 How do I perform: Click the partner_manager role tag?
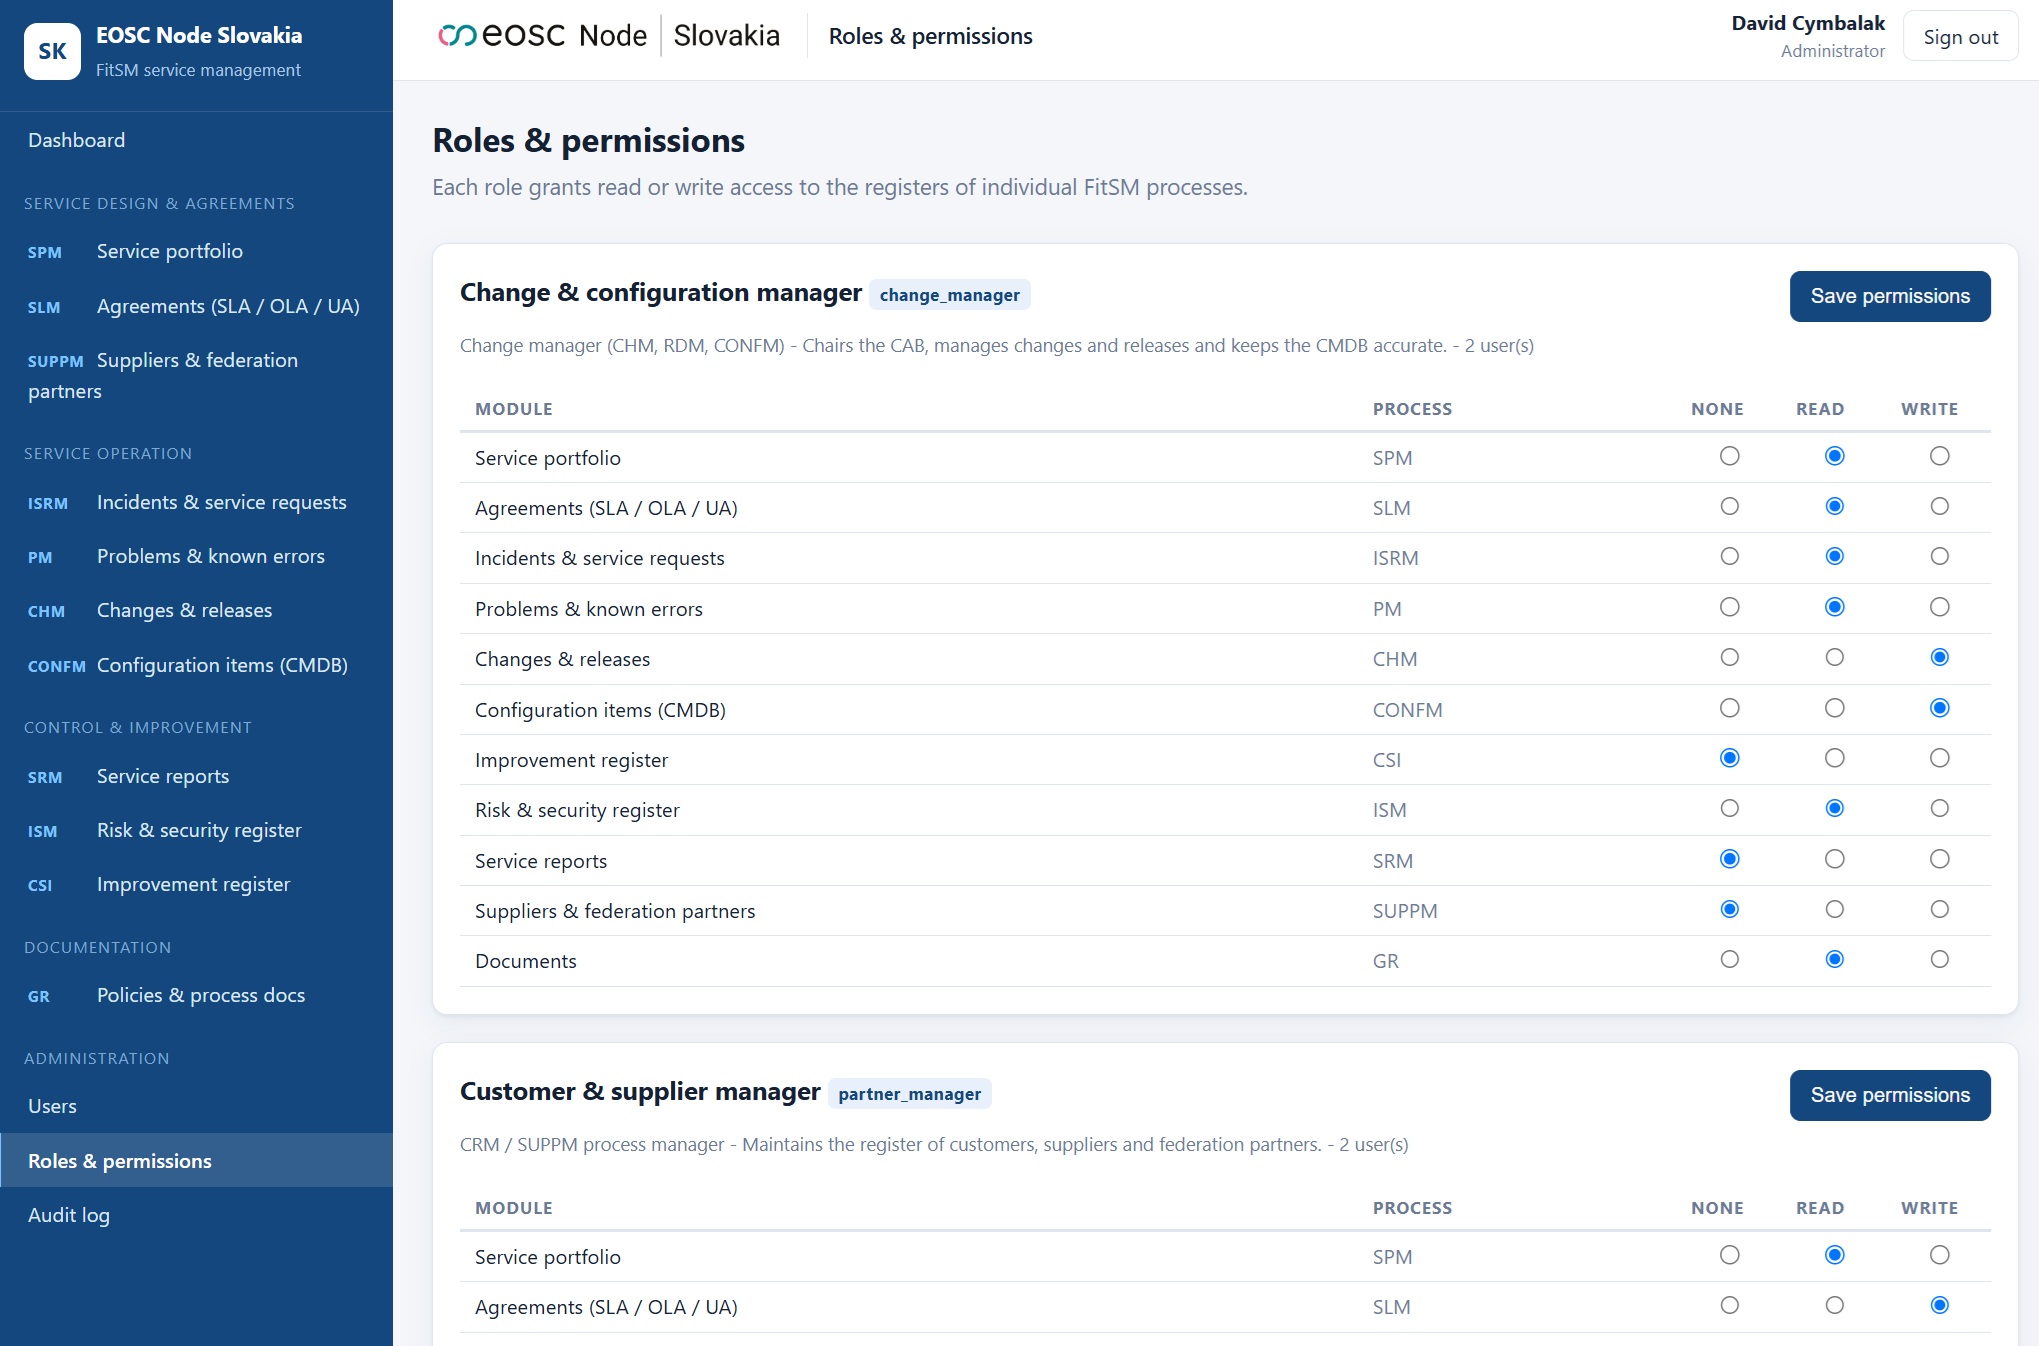tap(909, 1094)
